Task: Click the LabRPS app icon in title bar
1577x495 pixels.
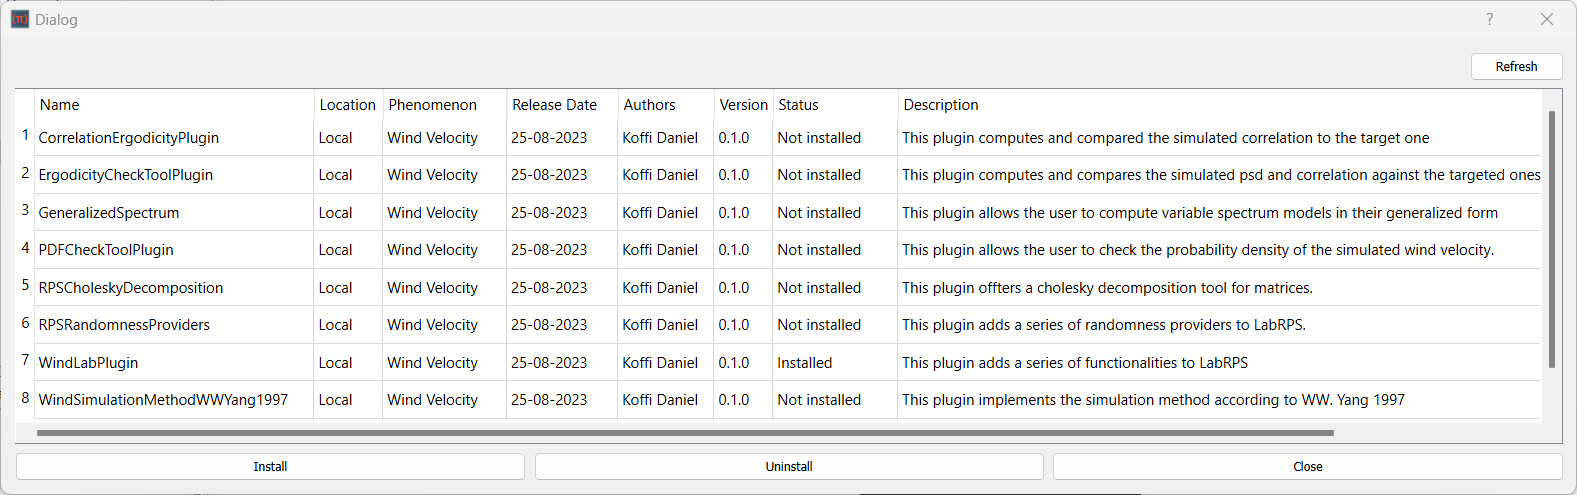Action: 20,19
